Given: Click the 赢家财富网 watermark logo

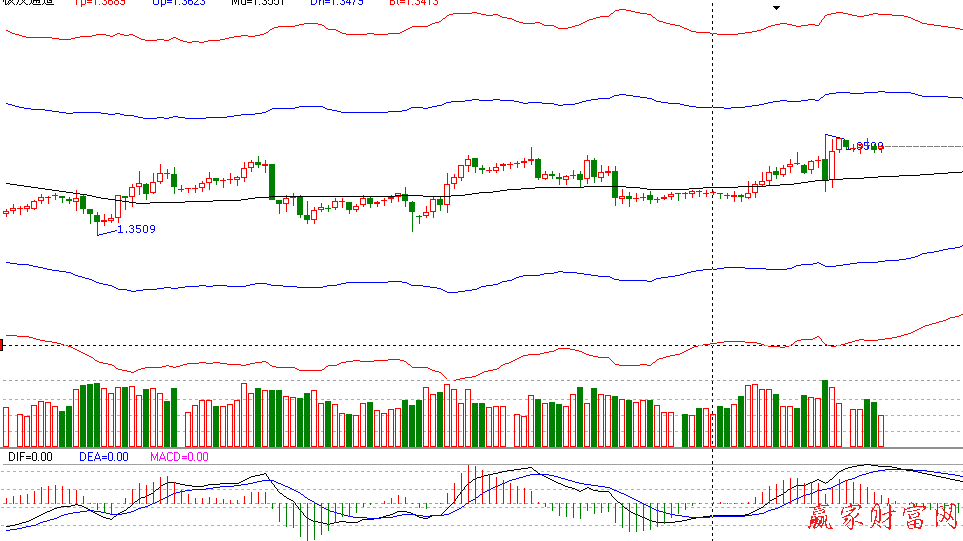Looking at the screenshot, I should 882,517.
